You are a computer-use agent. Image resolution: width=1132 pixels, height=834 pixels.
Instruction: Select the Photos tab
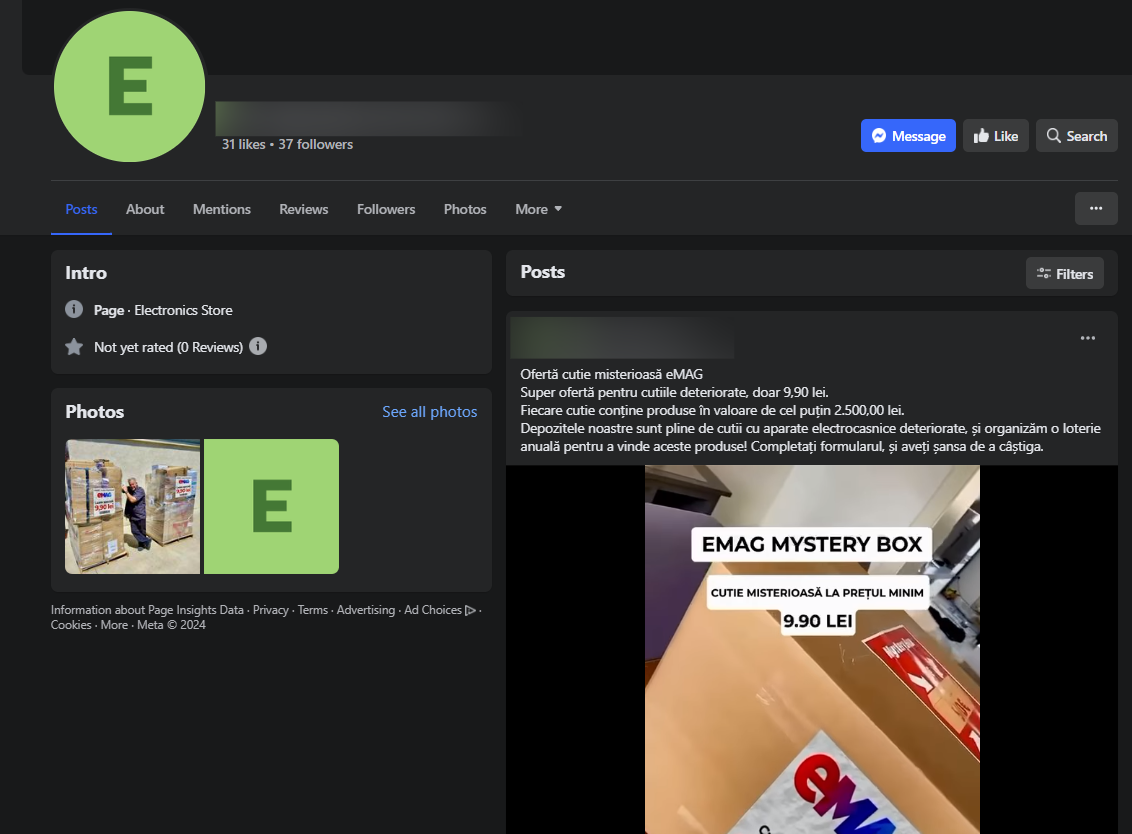pos(465,209)
